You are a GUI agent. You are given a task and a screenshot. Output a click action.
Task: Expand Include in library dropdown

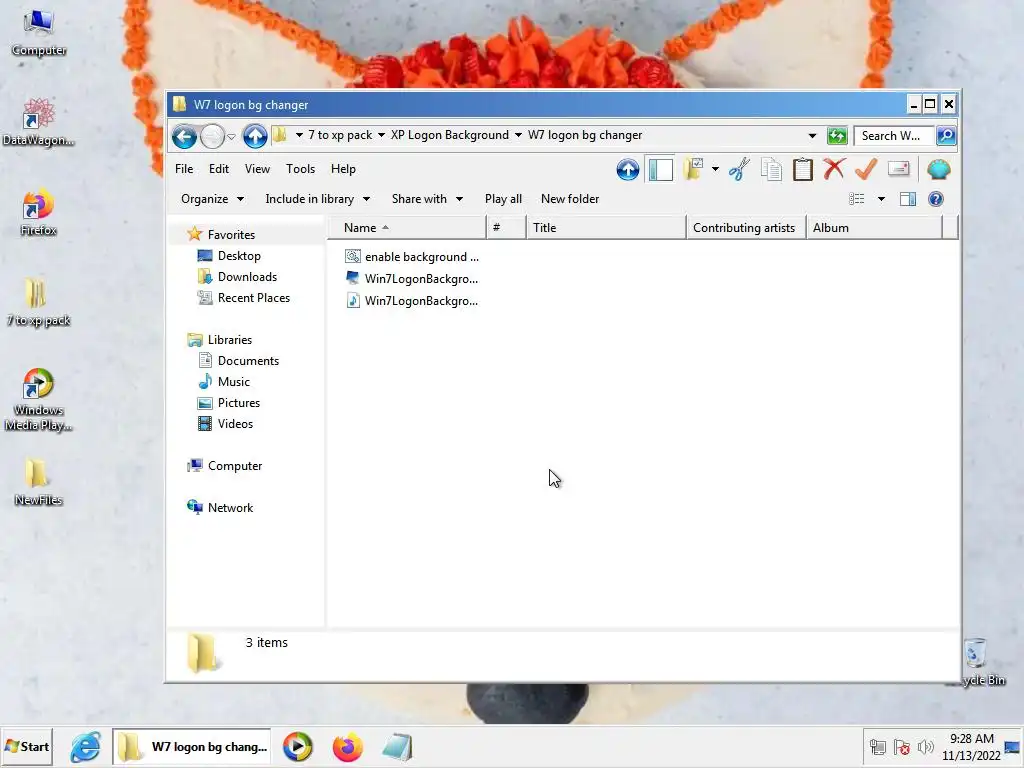click(317, 199)
